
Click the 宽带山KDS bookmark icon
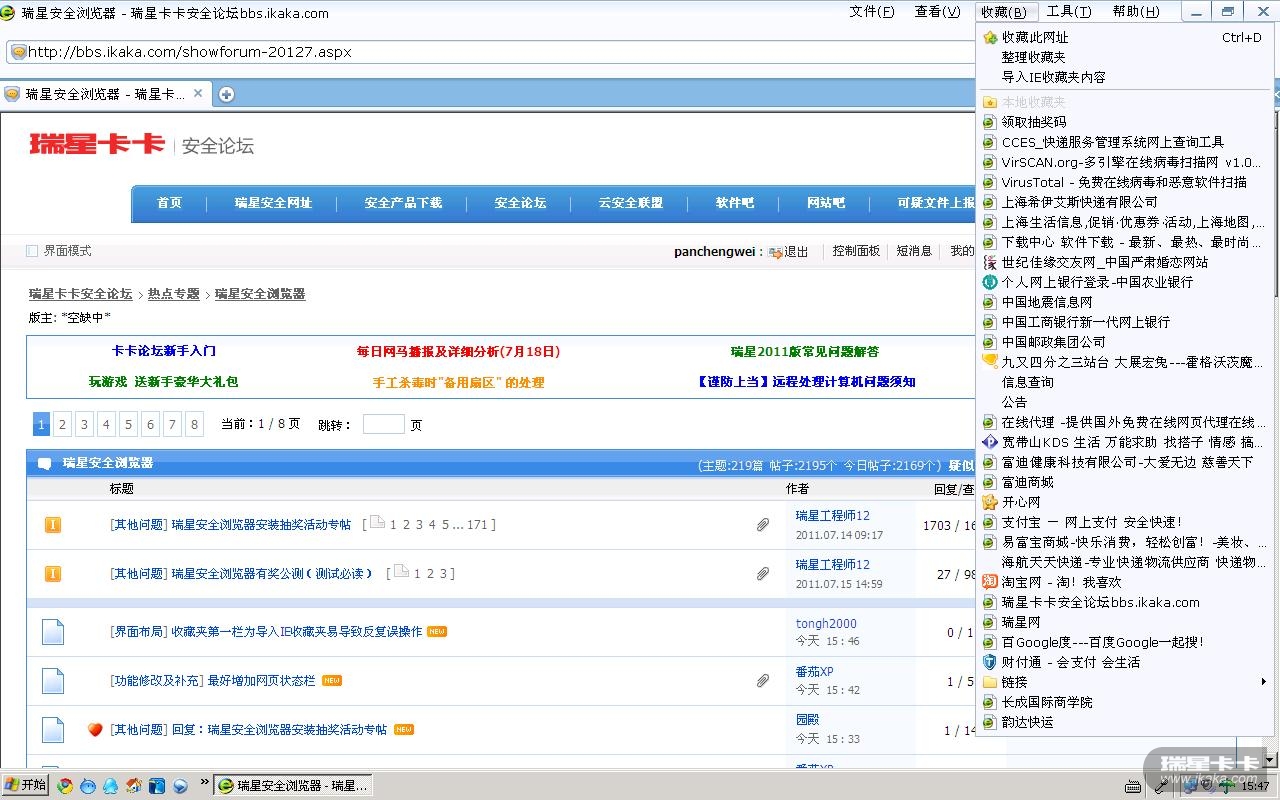[990, 442]
